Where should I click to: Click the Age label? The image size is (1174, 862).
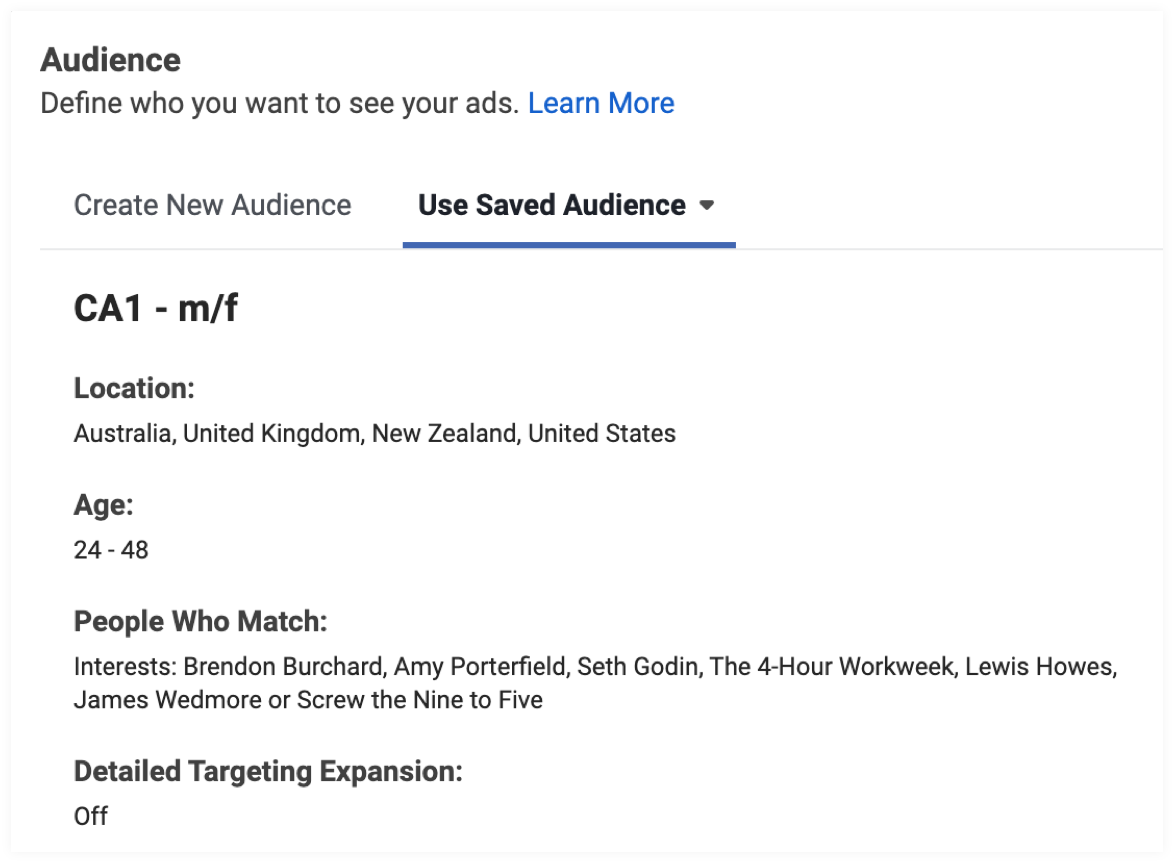tap(103, 505)
